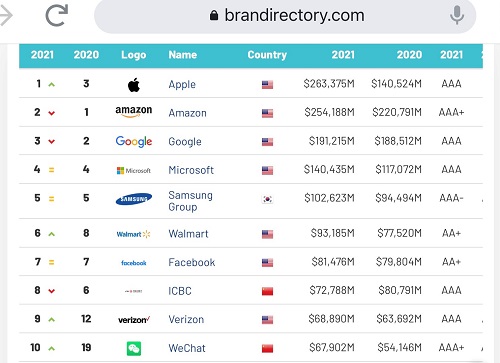The height and width of the screenshot is (363, 500).
Task: Click the Apple logo in first row
Action: [134, 85]
